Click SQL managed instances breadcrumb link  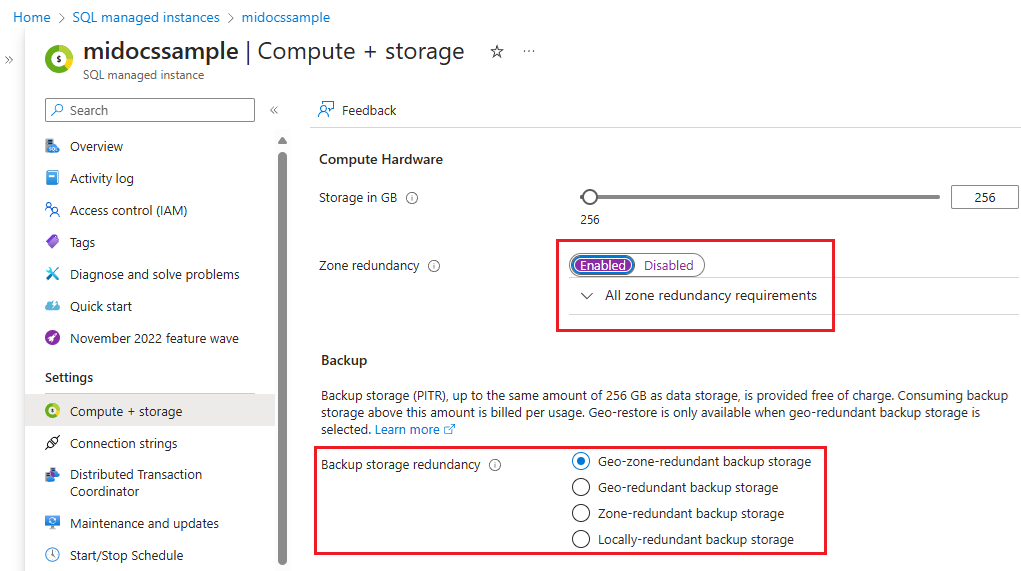coord(146,17)
